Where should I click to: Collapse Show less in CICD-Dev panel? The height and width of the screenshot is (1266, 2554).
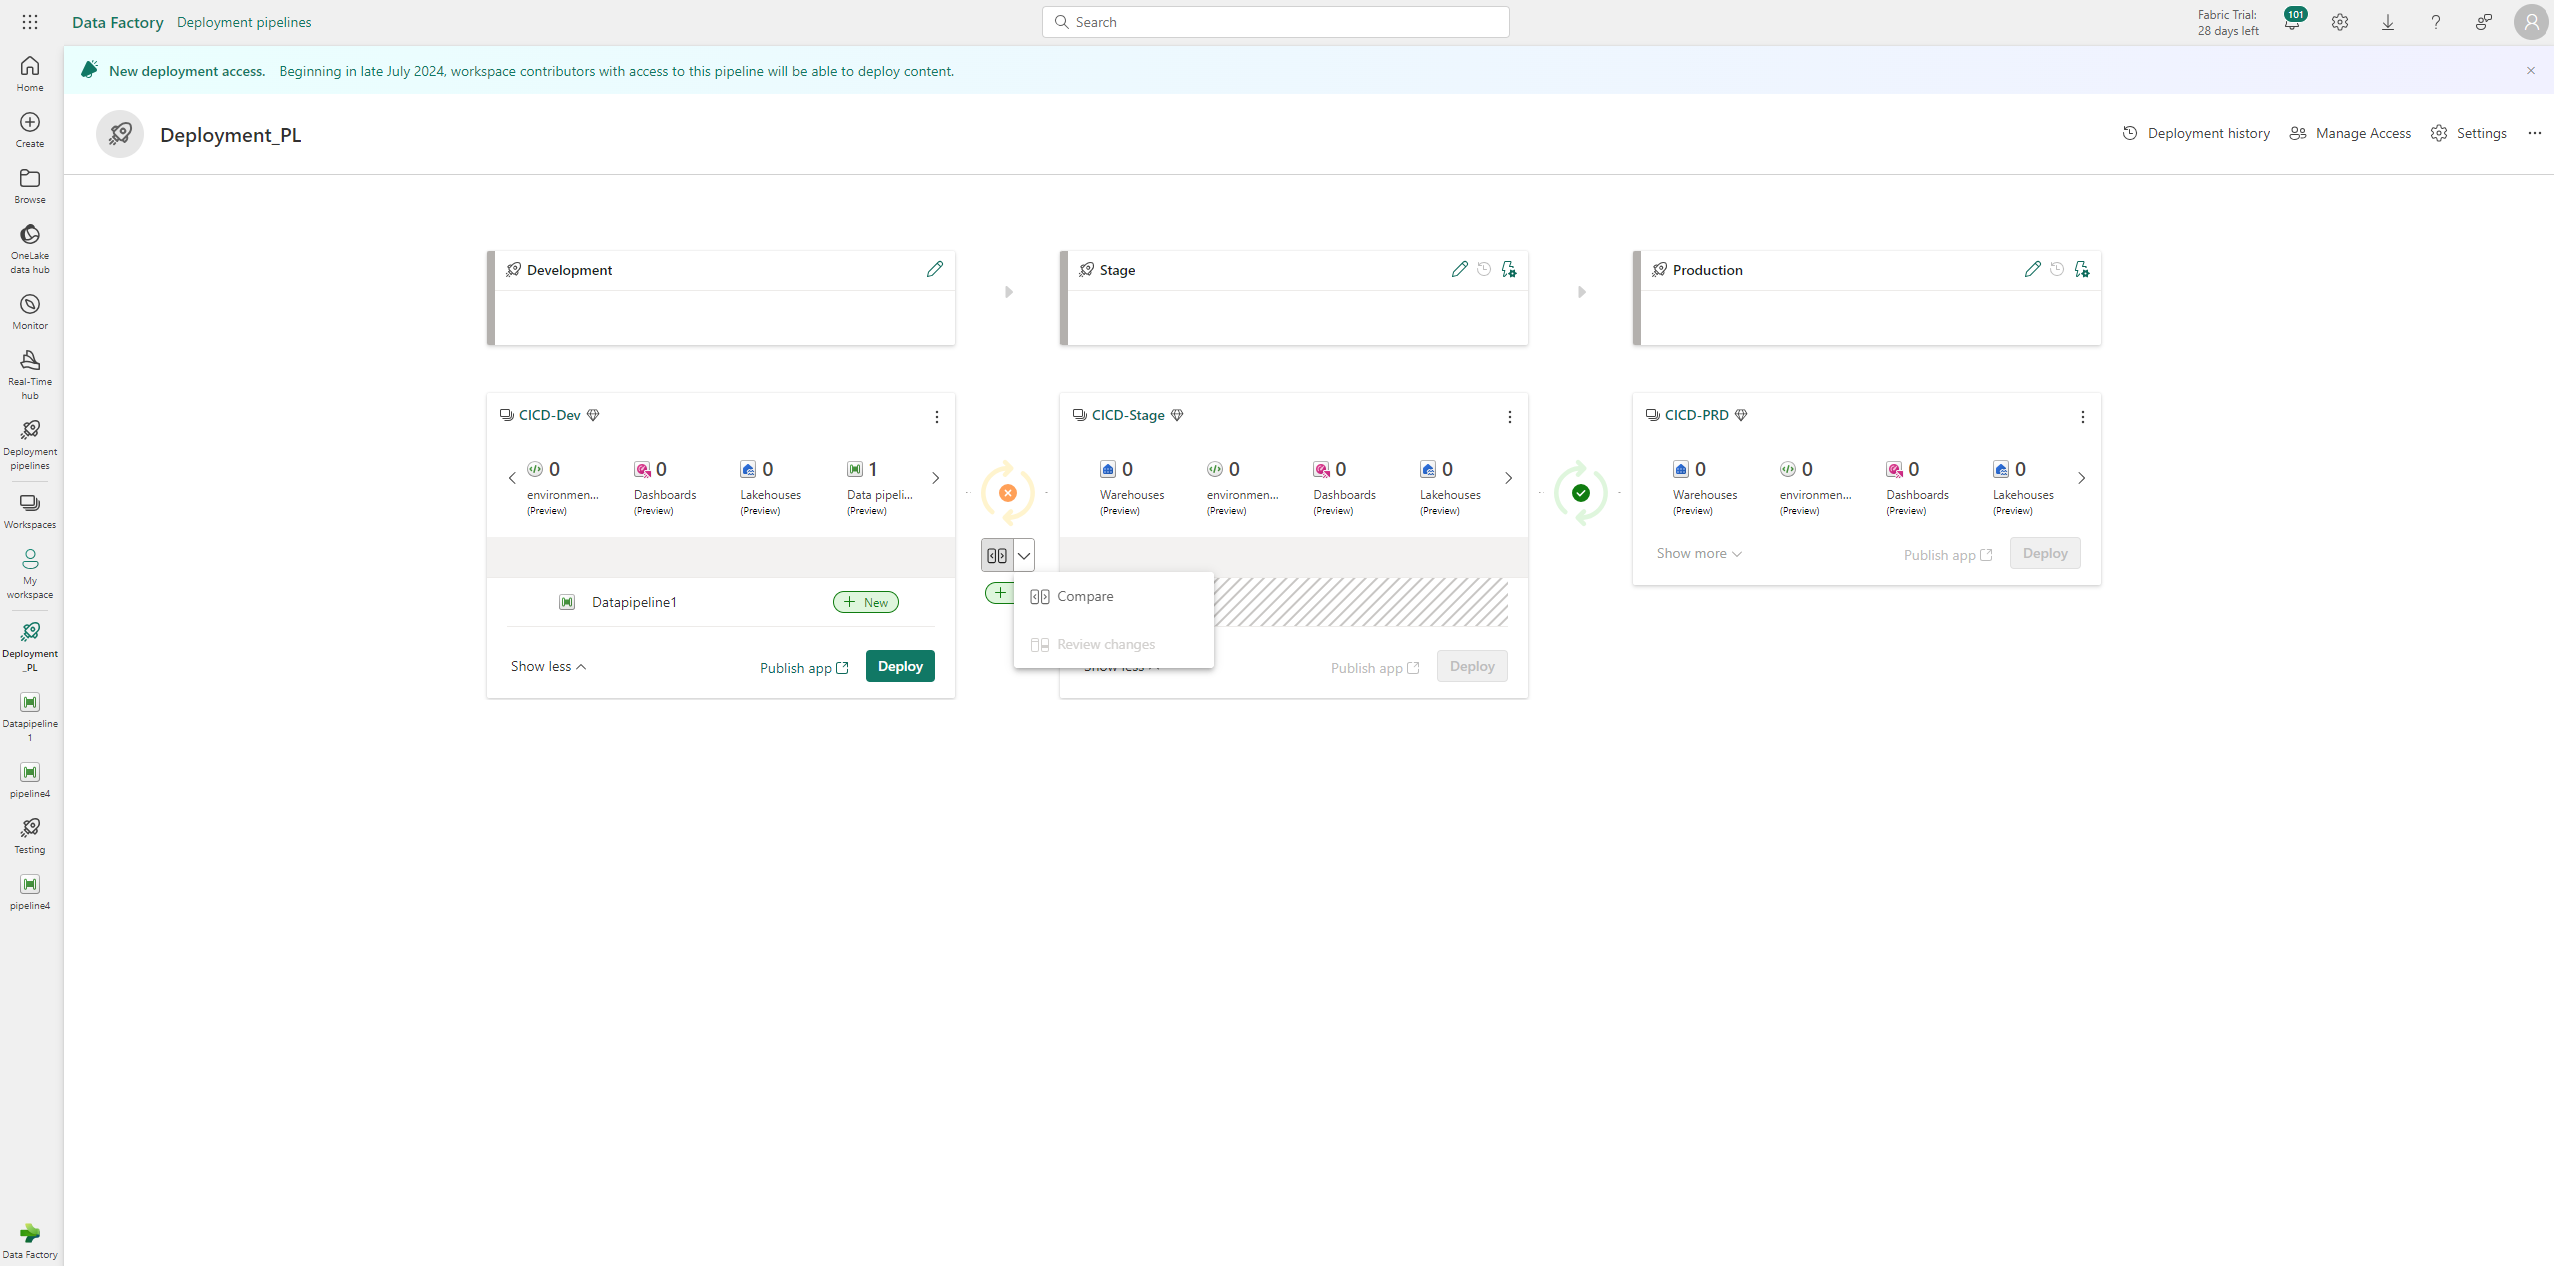(549, 666)
